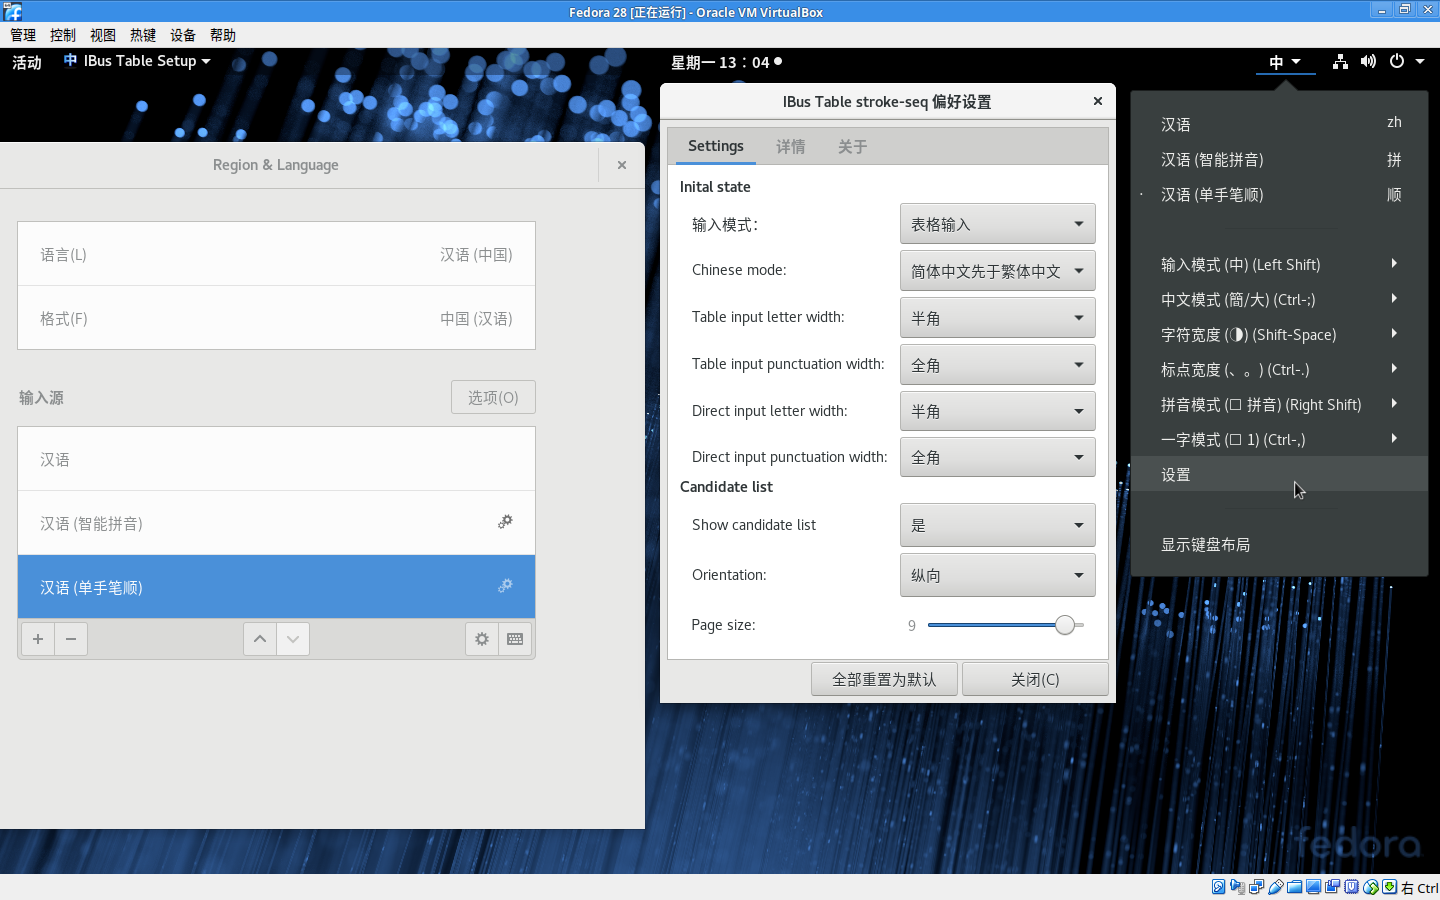The image size is (1440, 900).
Task: Click the power icon in top bar
Action: [1397, 62]
